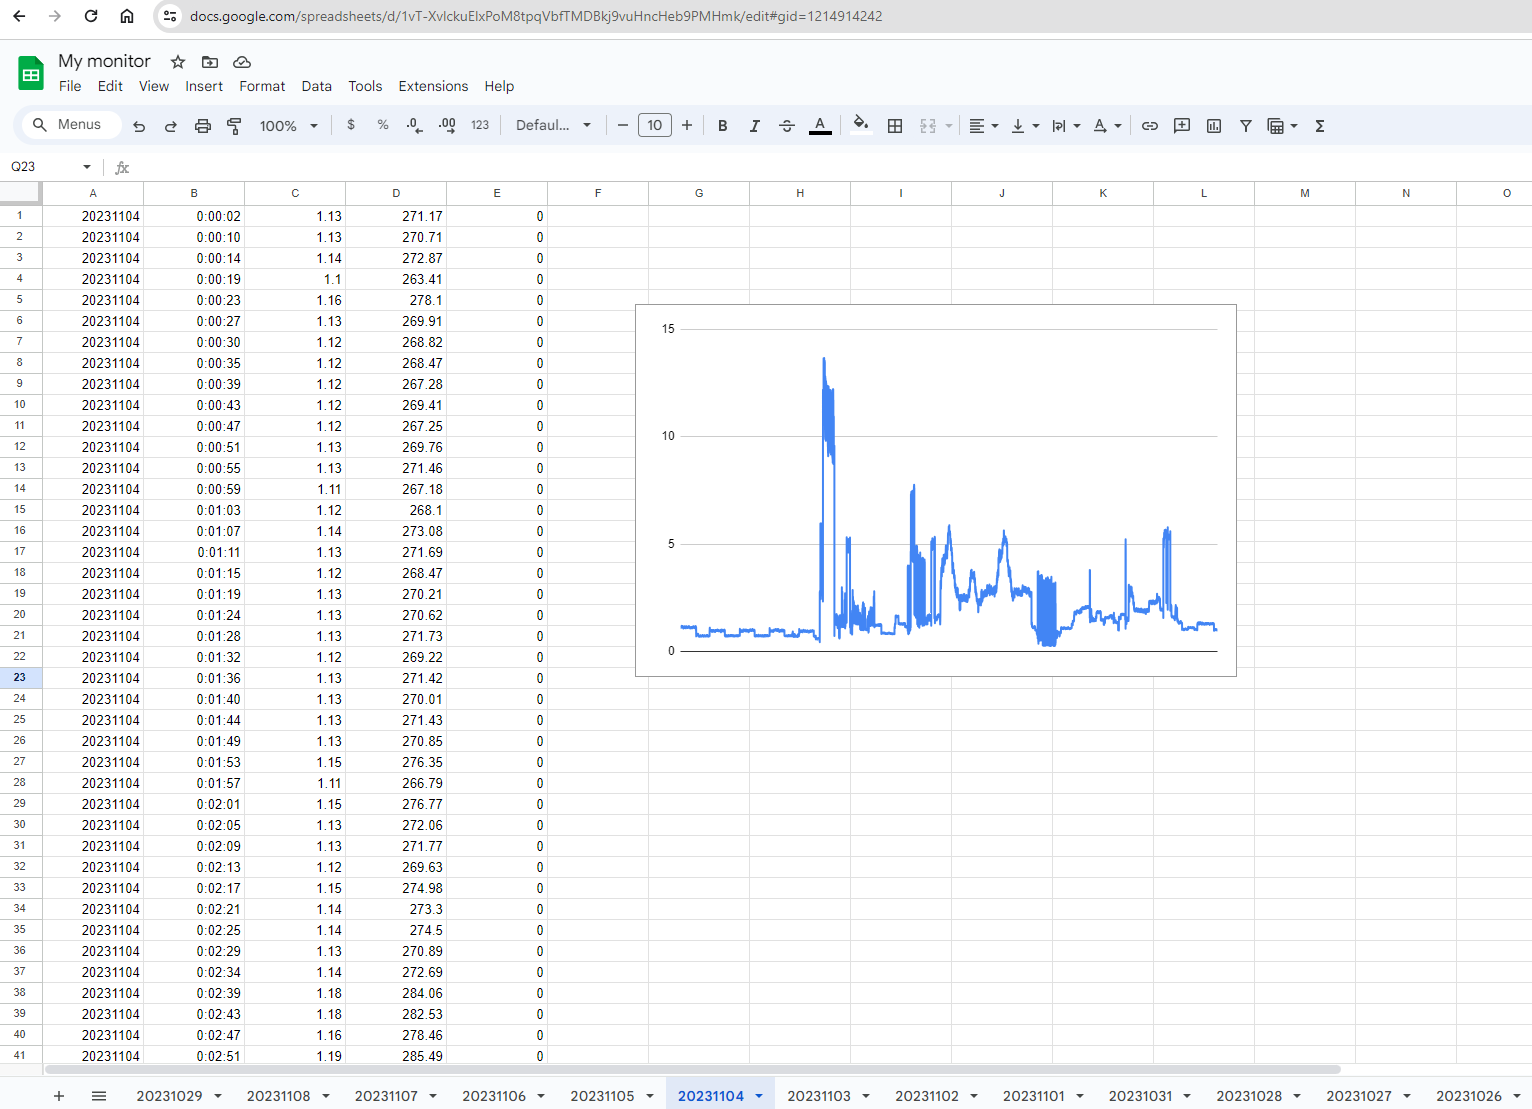Switch to the 20231029 sheet tab
Image resolution: width=1532 pixels, height=1109 pixels.
(x=170, y=1096)
